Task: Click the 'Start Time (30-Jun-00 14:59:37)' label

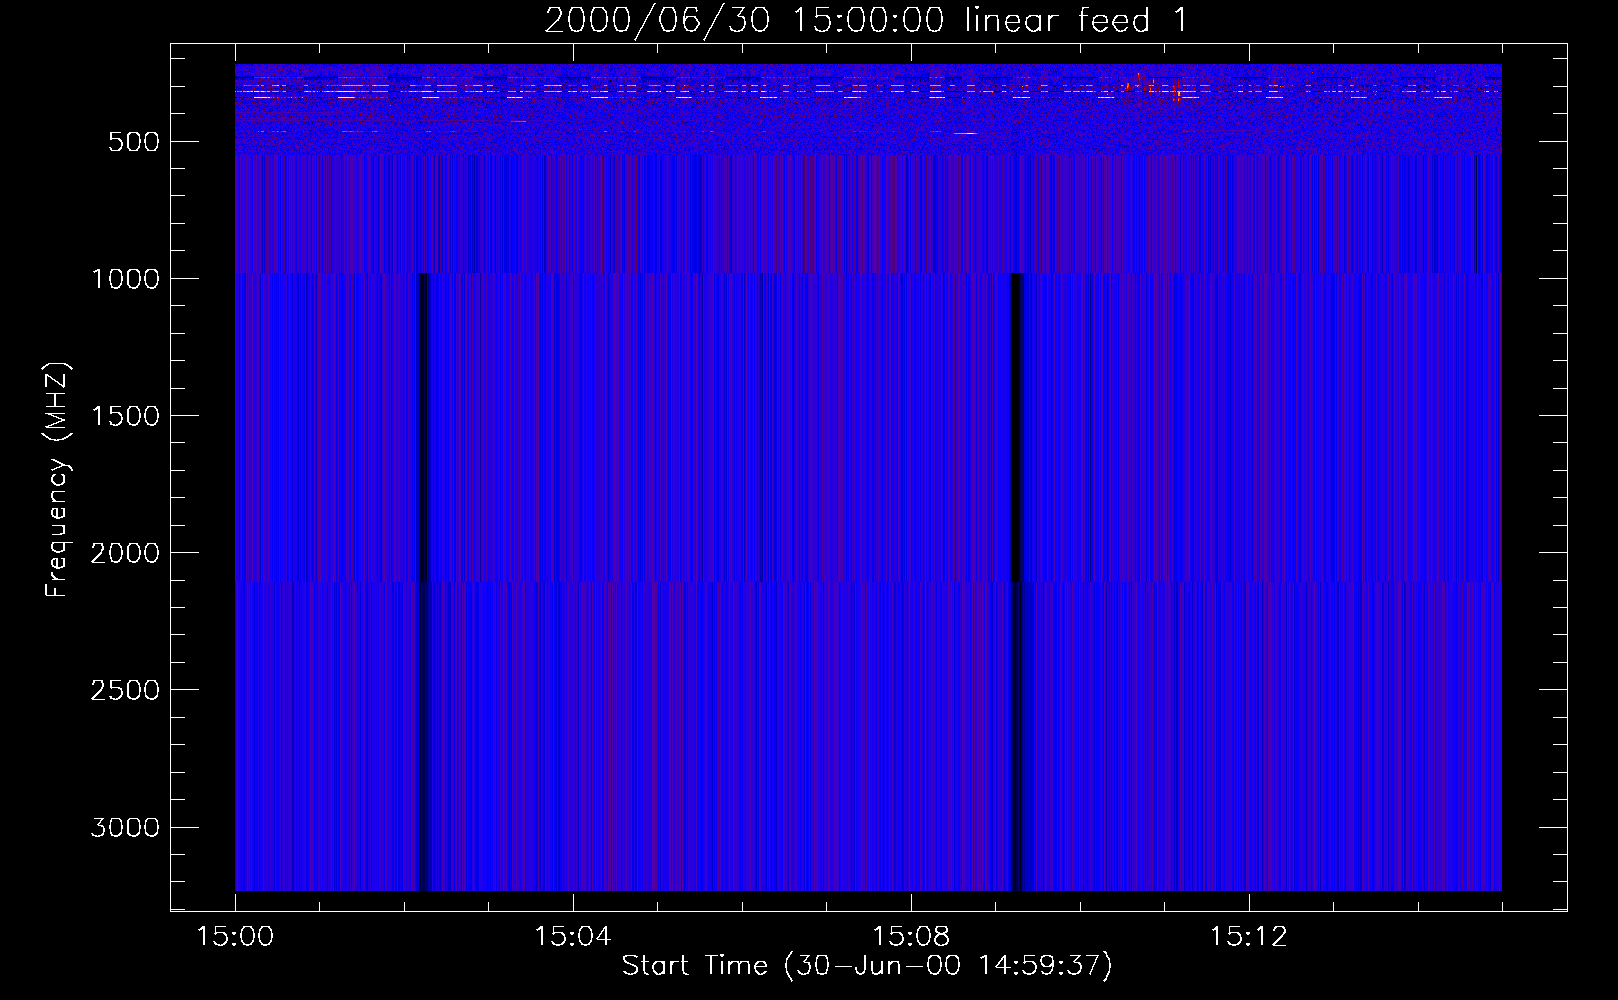Action: (867, 966)
